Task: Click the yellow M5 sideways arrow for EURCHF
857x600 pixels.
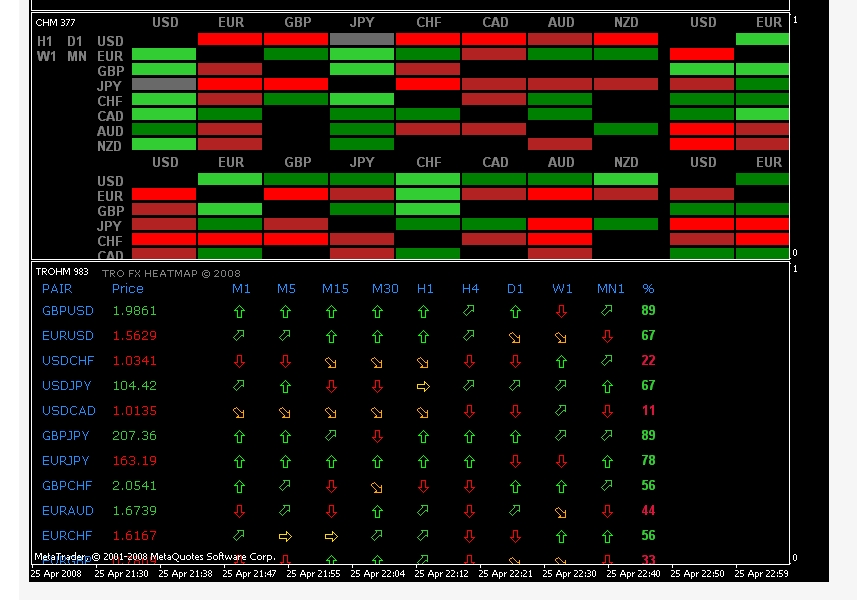Action: [285, 536]
